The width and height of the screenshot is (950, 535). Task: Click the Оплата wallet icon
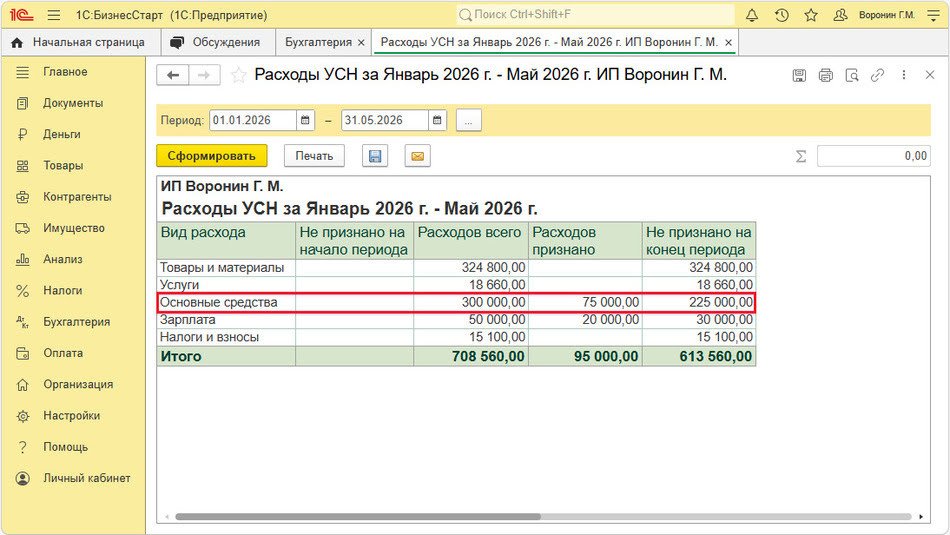[x=22, y=353]
